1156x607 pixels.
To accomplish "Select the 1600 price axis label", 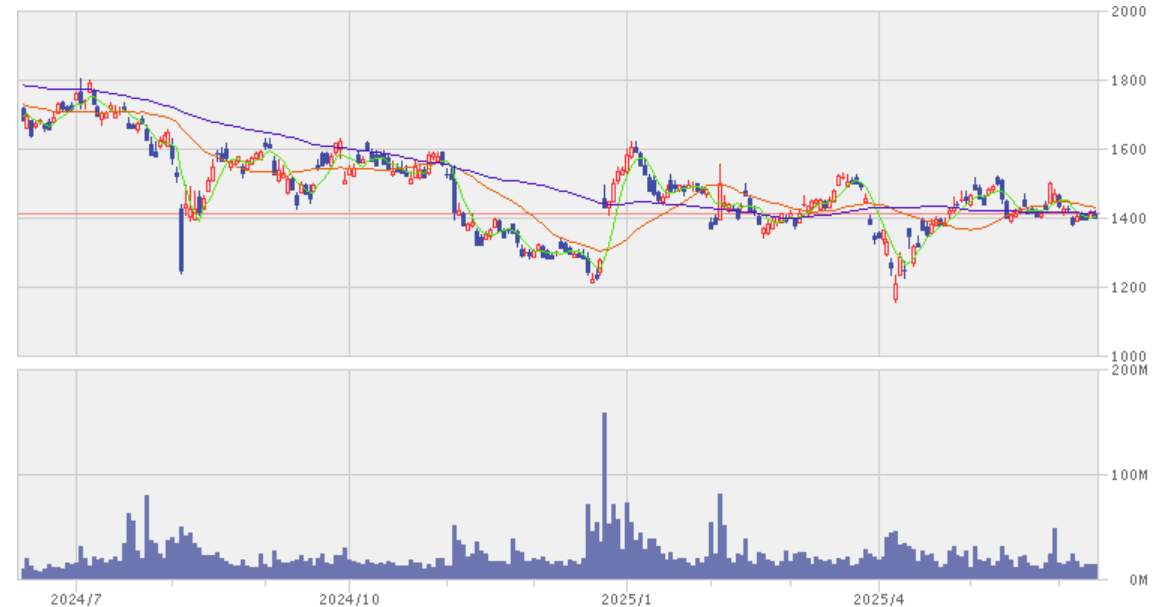I will [x=1128, y=150].
